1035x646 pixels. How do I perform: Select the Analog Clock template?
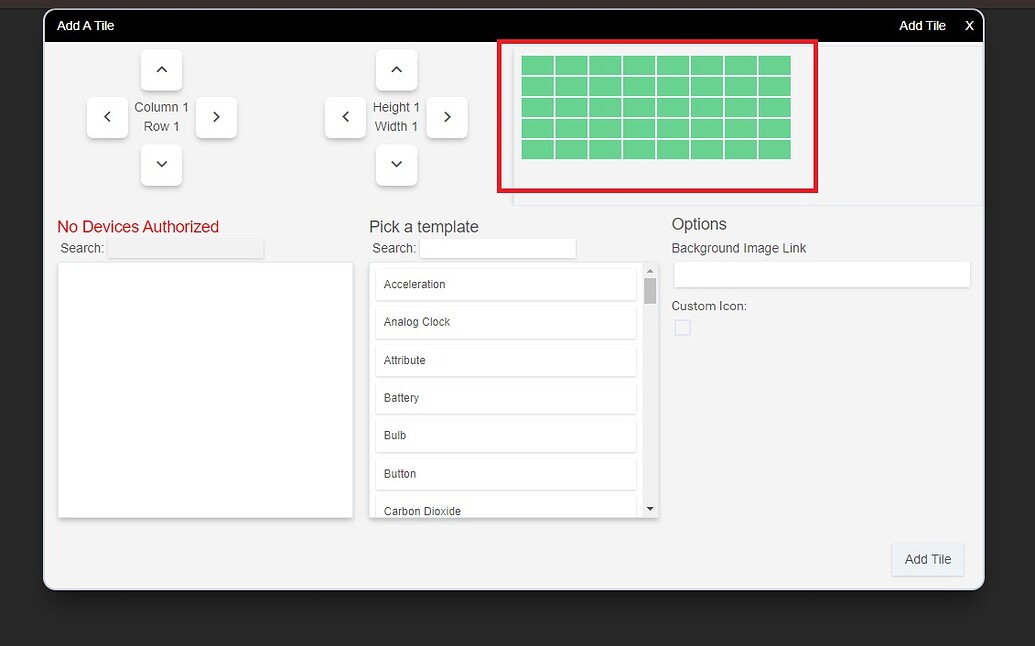tap(505, 321)
